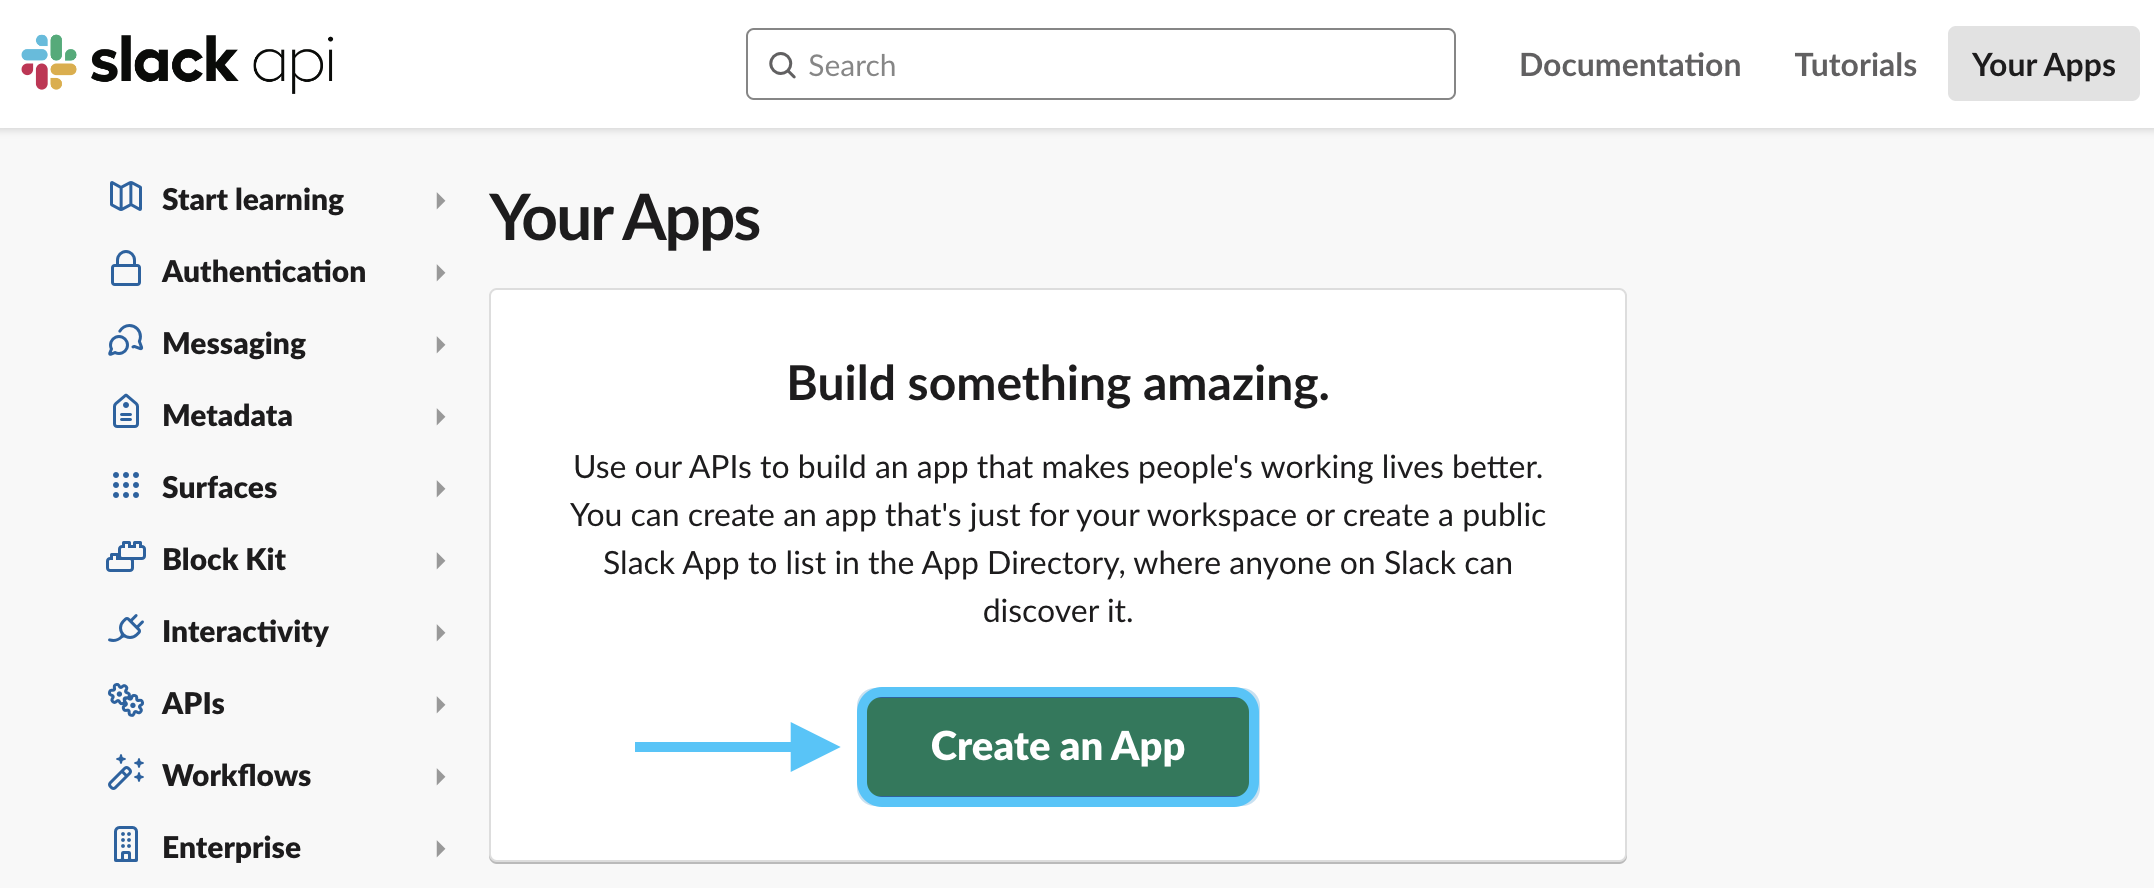Expand the Surfaces section arrow
Screen dimensions: 2154x888
coord(441,488)
